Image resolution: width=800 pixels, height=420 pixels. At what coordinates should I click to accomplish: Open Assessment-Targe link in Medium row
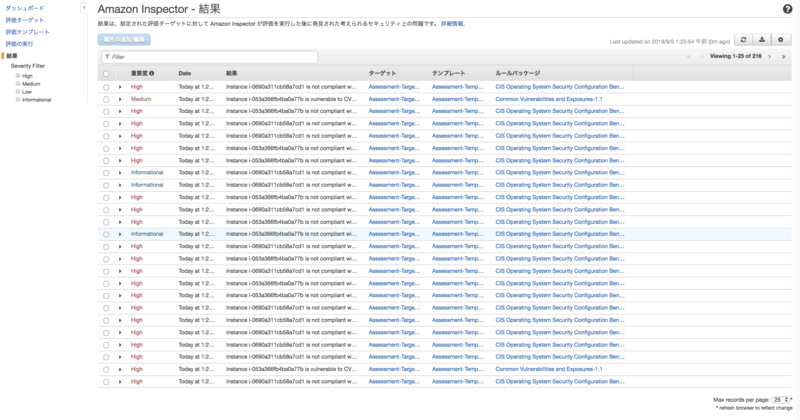(x=394, y=100)
